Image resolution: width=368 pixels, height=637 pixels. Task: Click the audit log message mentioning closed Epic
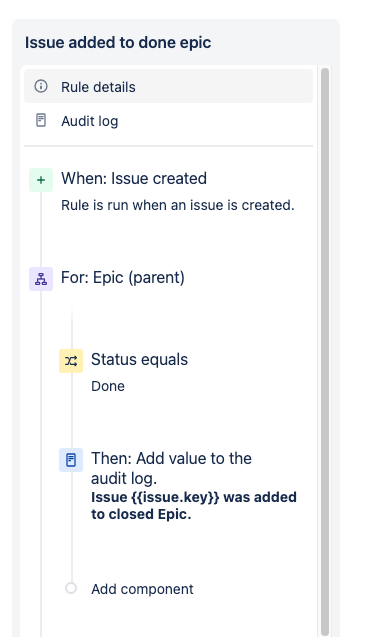[x=194, y=506]
